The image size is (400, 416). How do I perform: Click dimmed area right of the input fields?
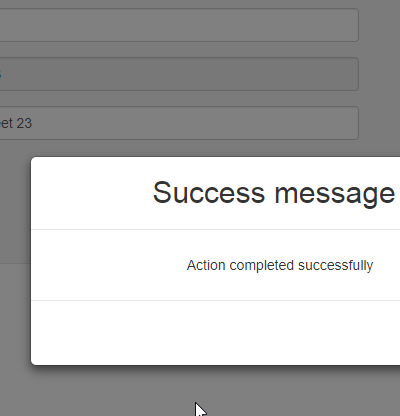tap(379, 74)
